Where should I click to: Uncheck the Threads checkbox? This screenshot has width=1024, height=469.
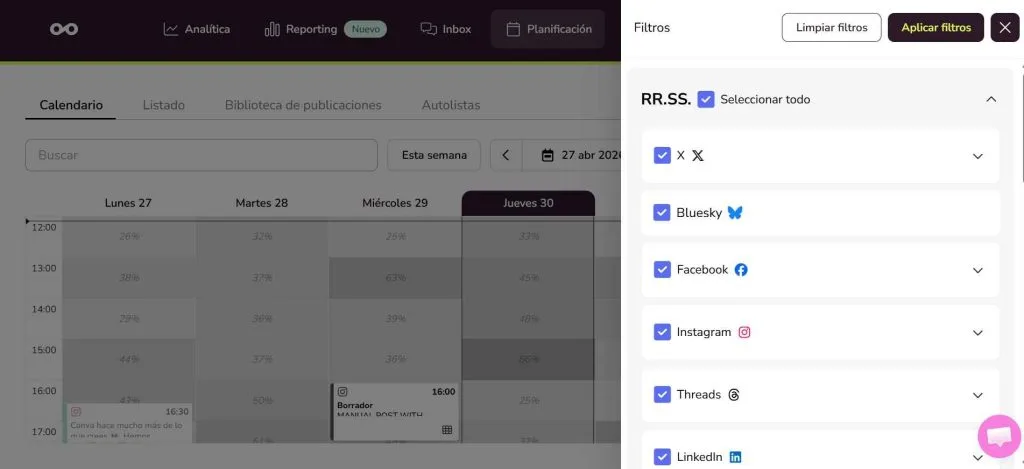[662, 395]
